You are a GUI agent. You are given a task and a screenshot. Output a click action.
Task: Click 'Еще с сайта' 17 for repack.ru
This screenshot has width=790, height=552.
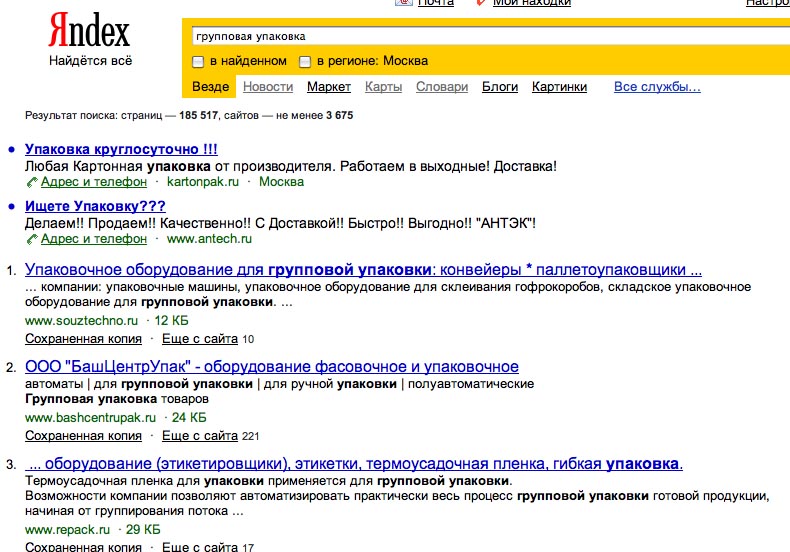click(200, 546)
